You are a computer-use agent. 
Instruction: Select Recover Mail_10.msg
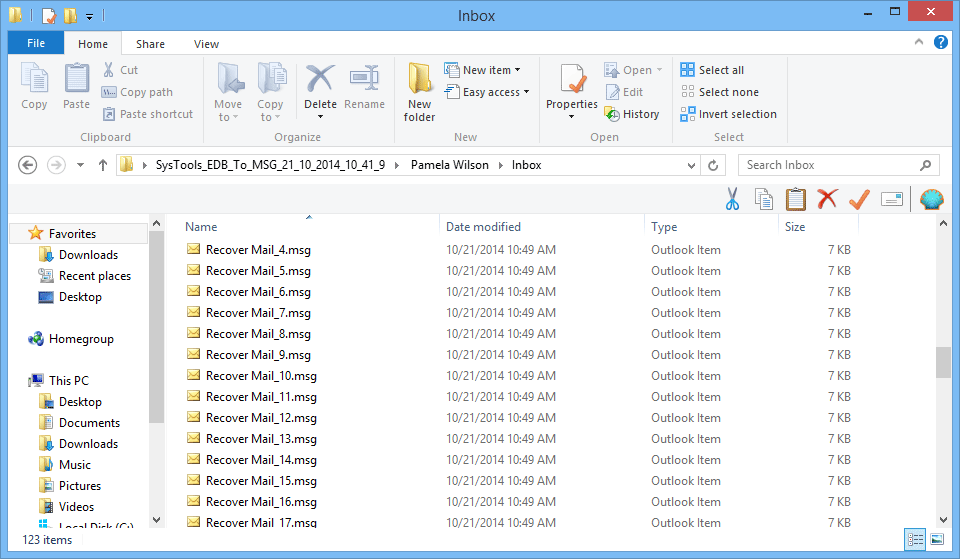(x=261, y=376)
